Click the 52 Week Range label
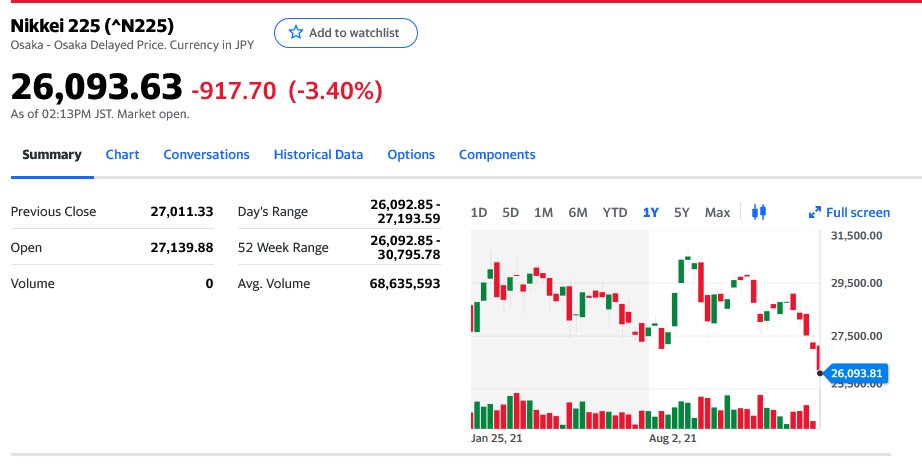The image size is (922, 464). click(283, 248)
